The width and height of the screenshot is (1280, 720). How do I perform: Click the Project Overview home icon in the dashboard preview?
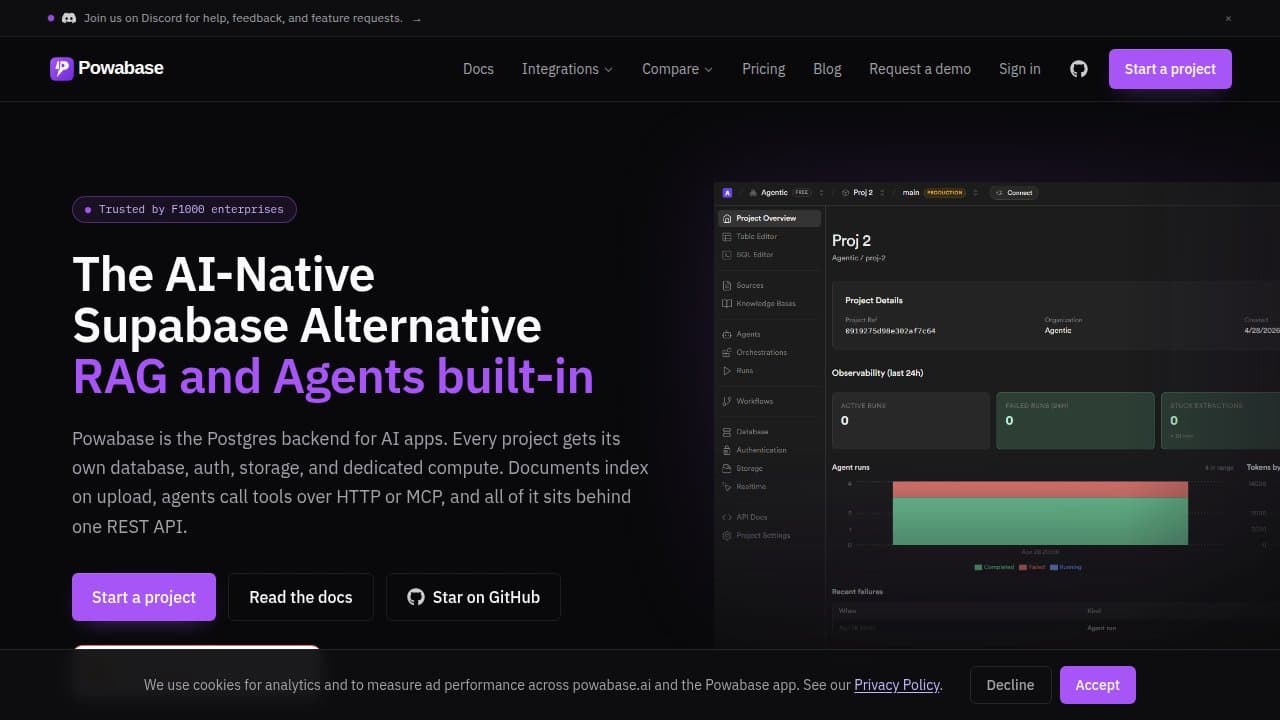(727, 218)
